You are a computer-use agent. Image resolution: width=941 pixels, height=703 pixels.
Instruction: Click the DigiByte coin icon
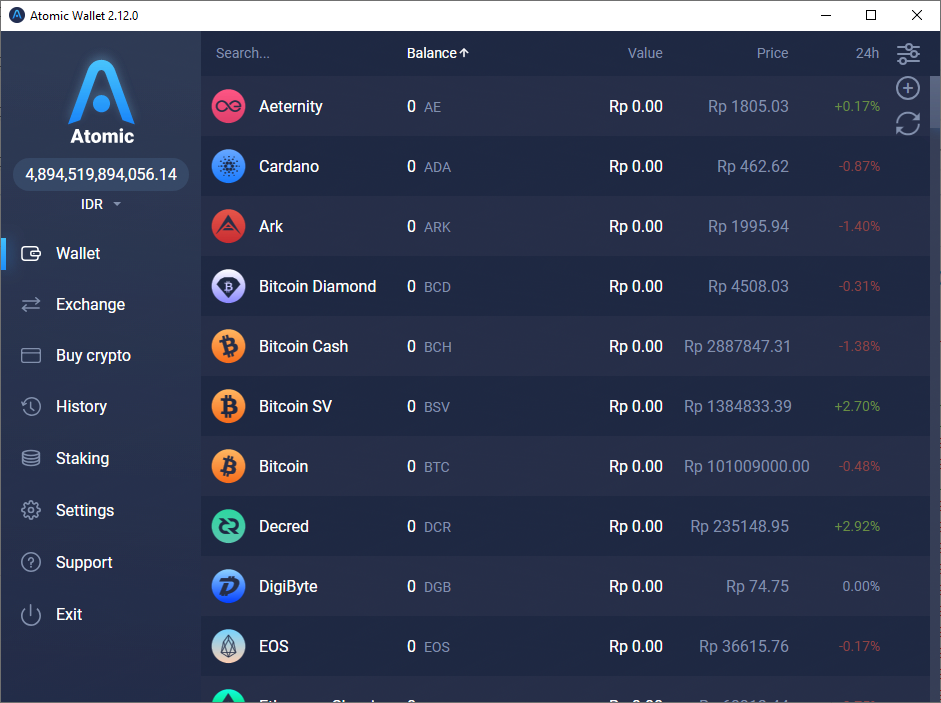pyautogui.click(x=229, y=587)
